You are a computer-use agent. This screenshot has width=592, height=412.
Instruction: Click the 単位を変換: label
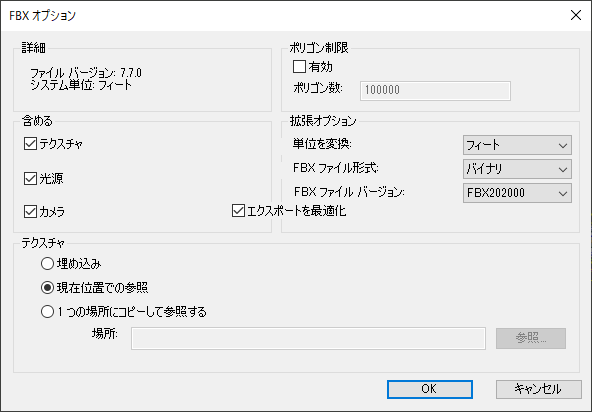(322, 144)
